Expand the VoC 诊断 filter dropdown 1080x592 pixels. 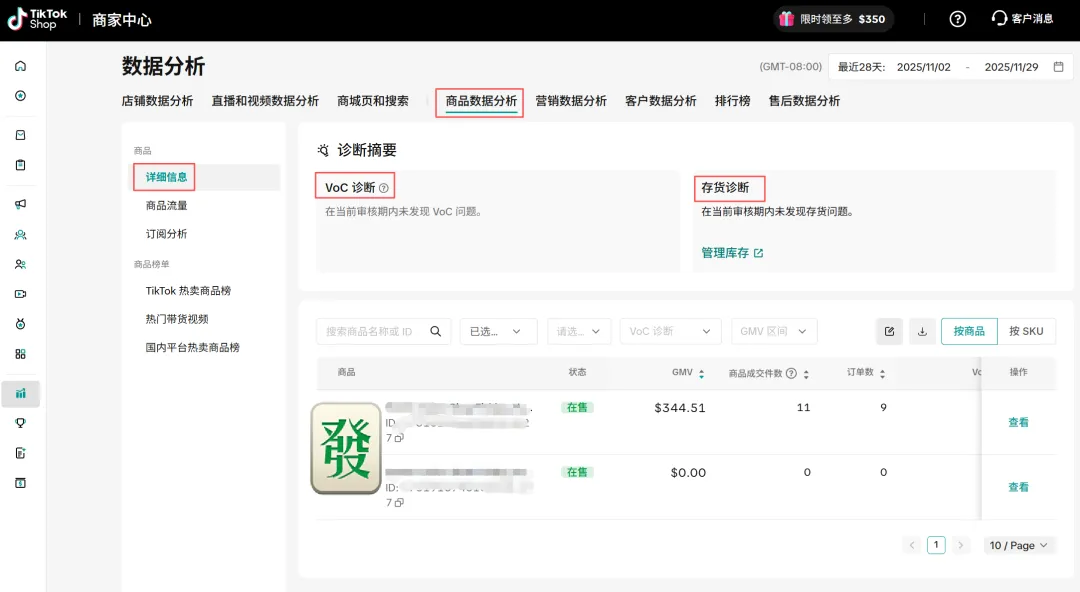(x=670, y=331)
